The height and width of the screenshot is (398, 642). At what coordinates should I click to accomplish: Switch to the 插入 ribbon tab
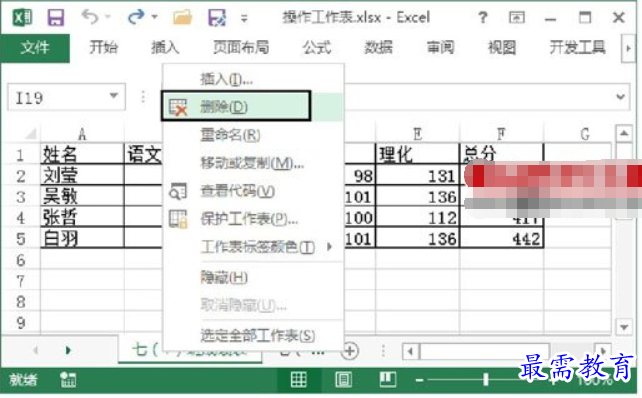click(165, 48)
